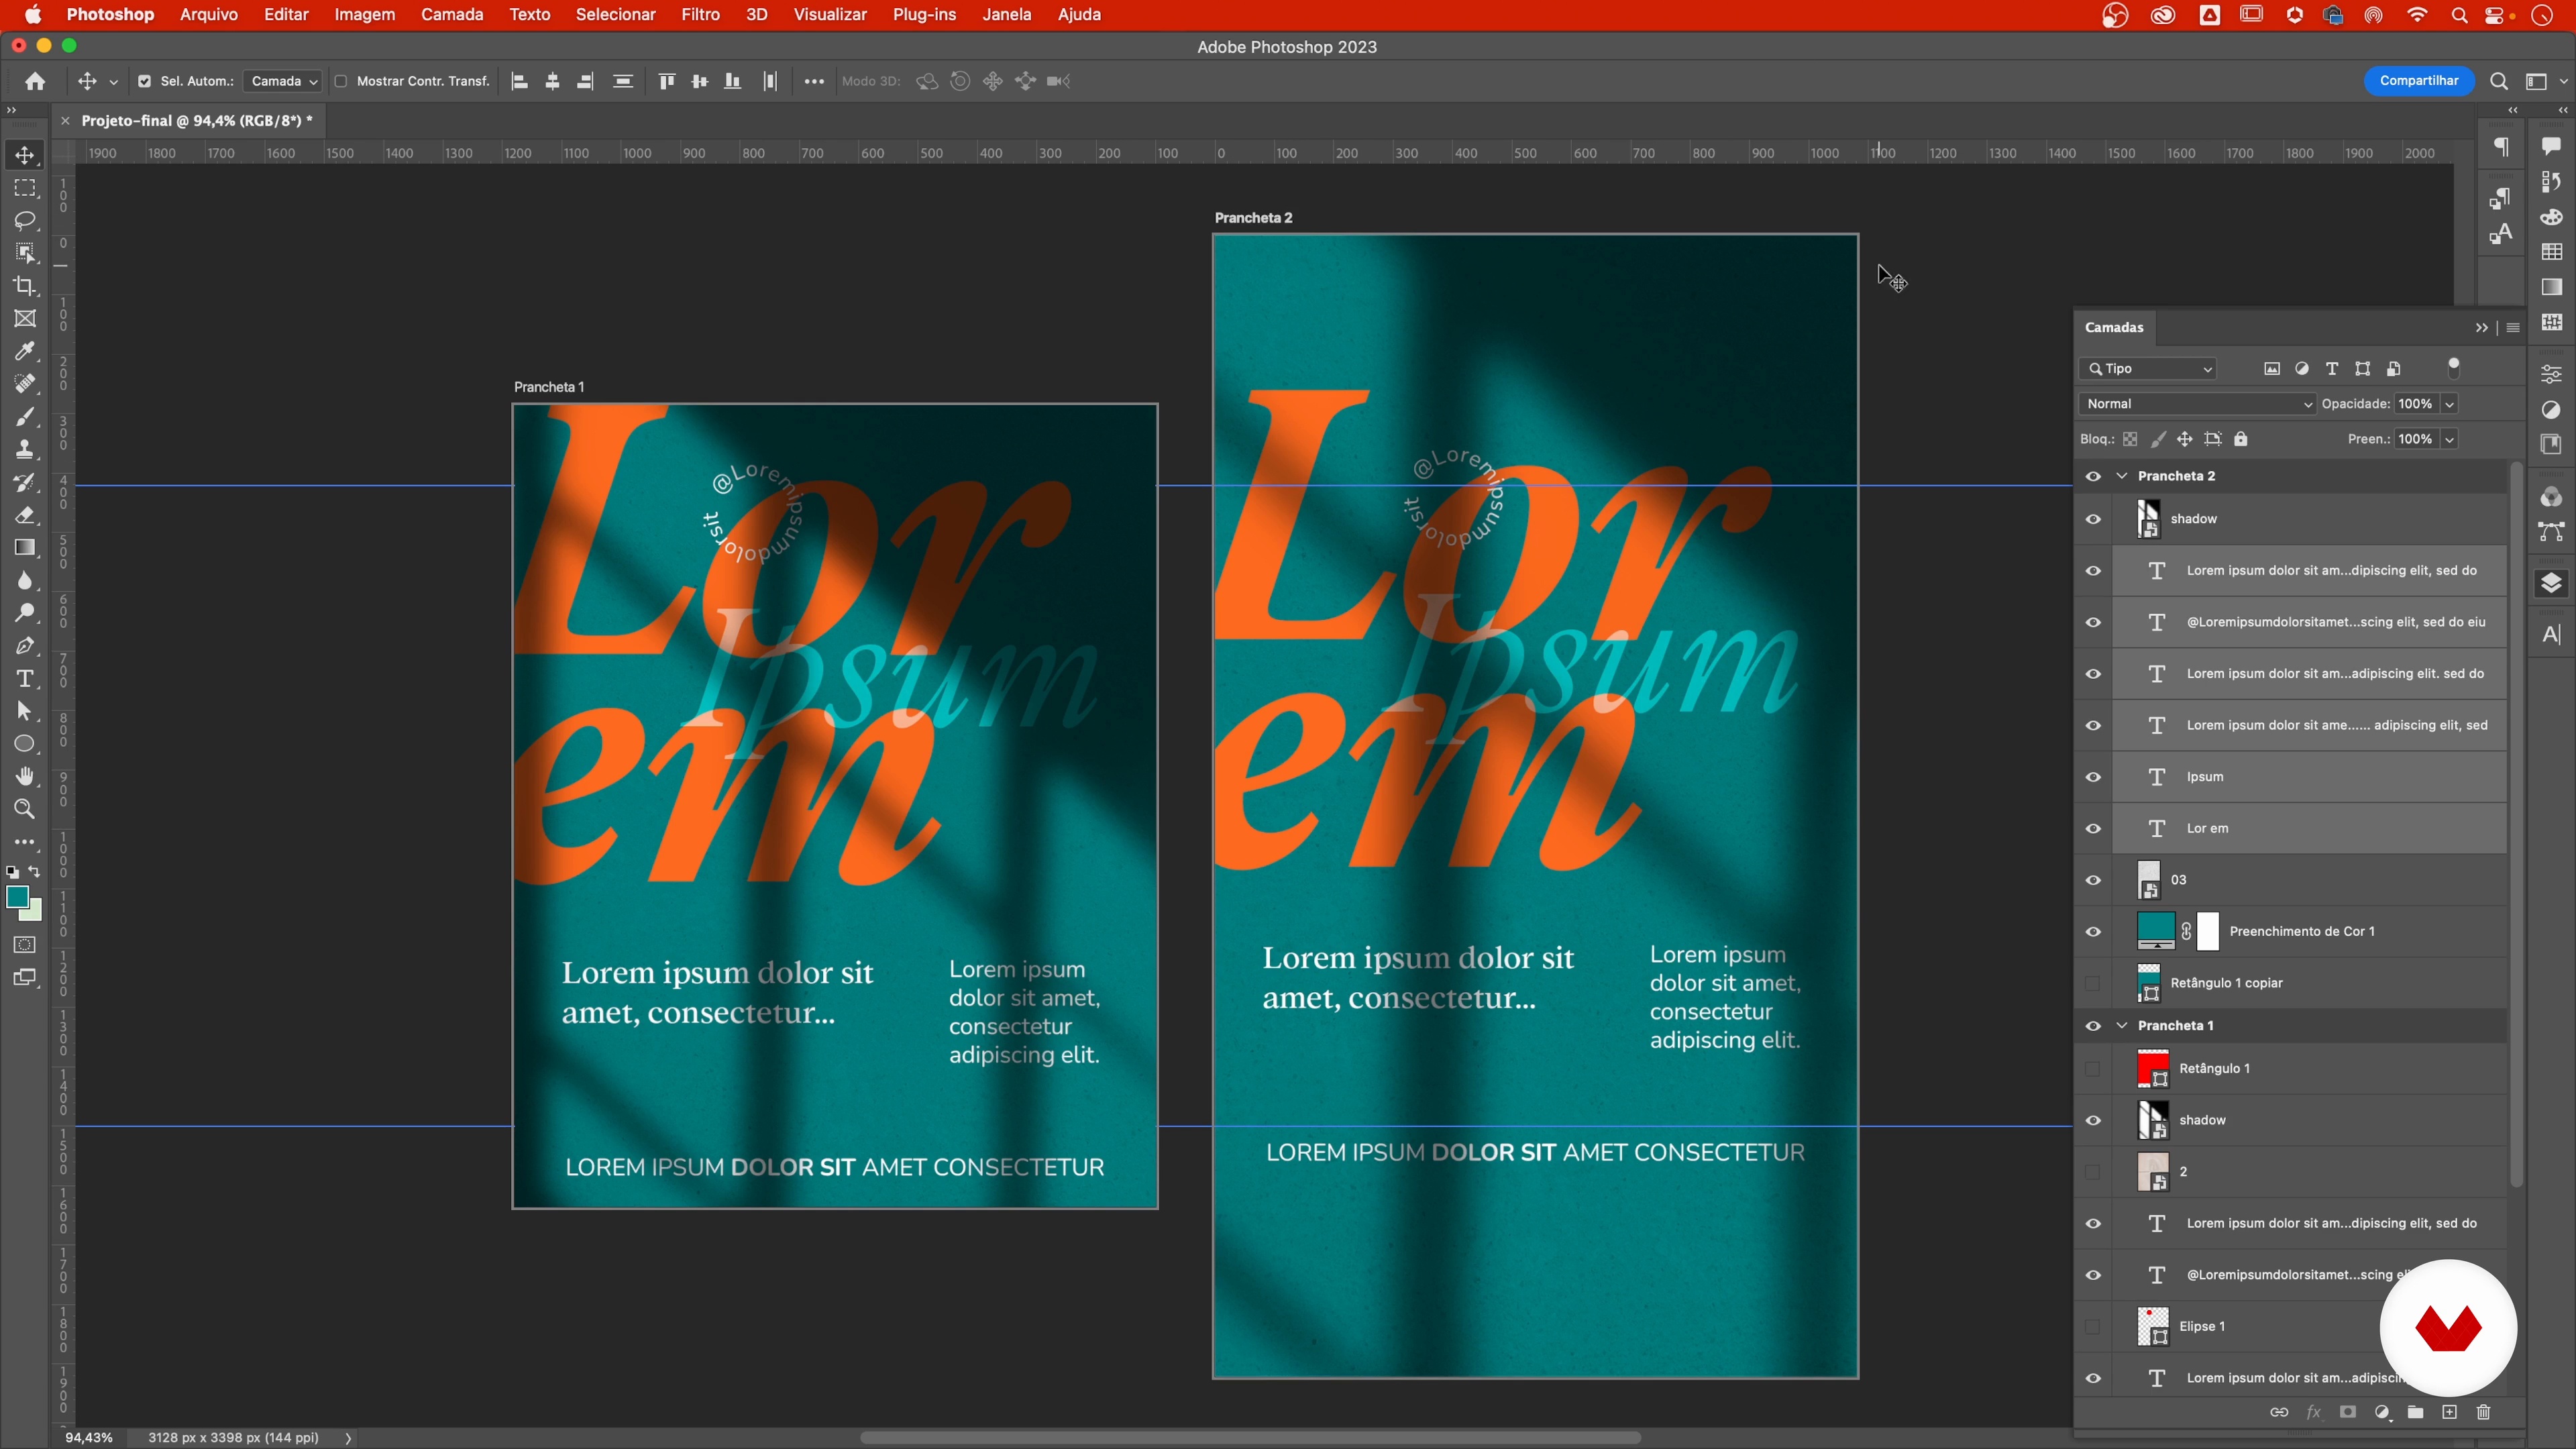Image resolution: width=2576 pixels, height=1449 pixels.
Task: Link layers with the chain icon
Action: [2279, 1412]
